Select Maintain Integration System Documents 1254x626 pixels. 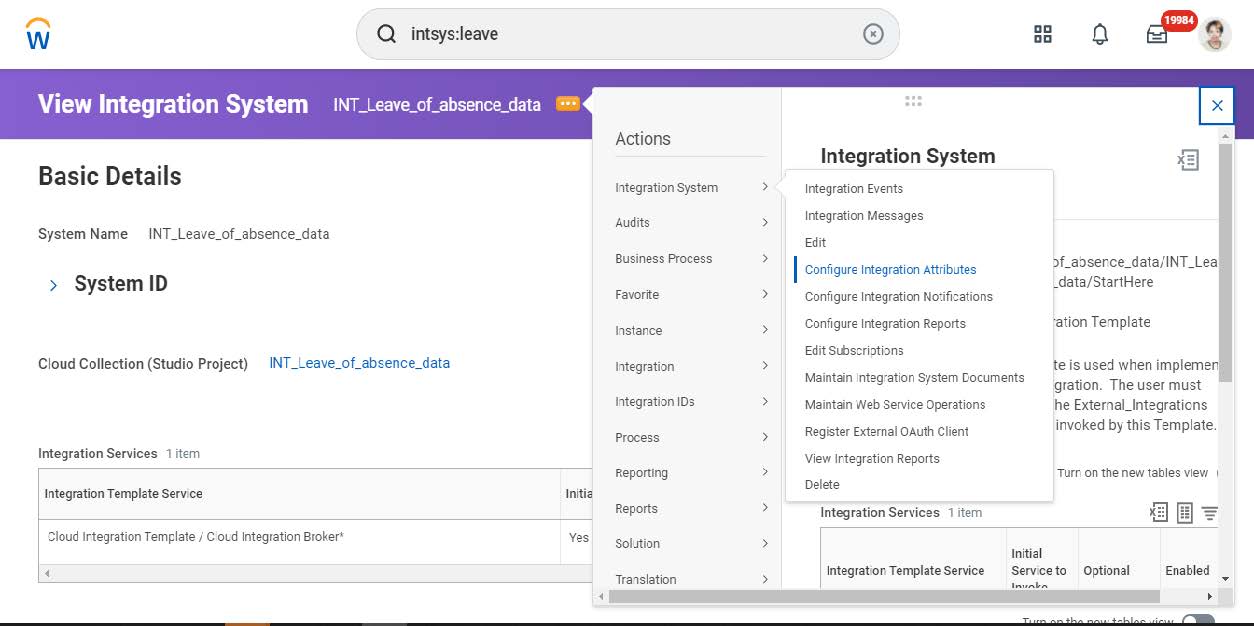[914, 377]
